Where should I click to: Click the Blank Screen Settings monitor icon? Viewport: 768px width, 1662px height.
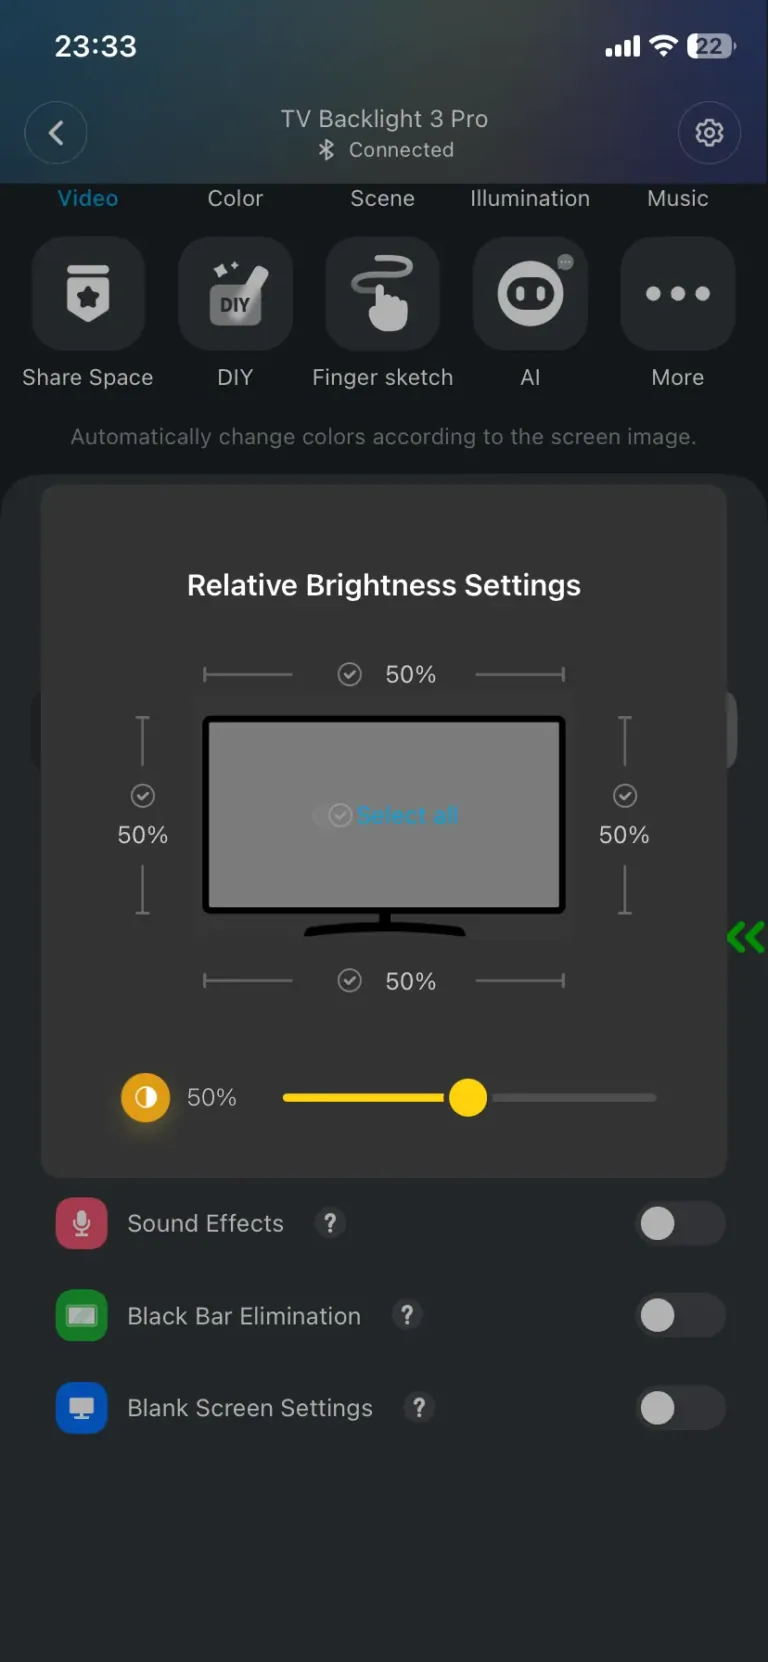click(81, 1408)
